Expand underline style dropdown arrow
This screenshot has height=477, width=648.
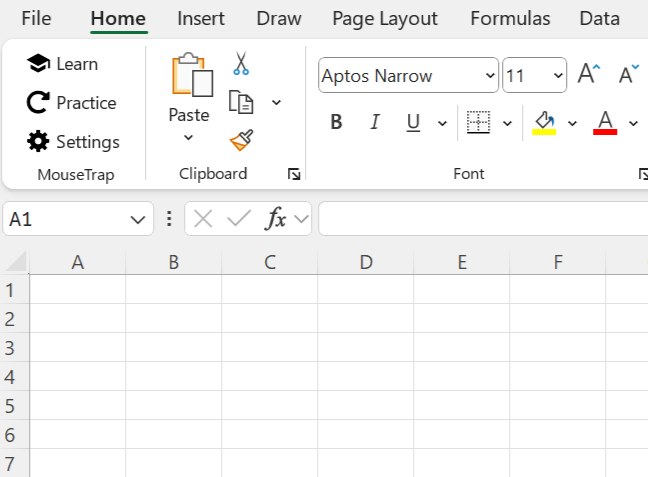pos(442,123)
